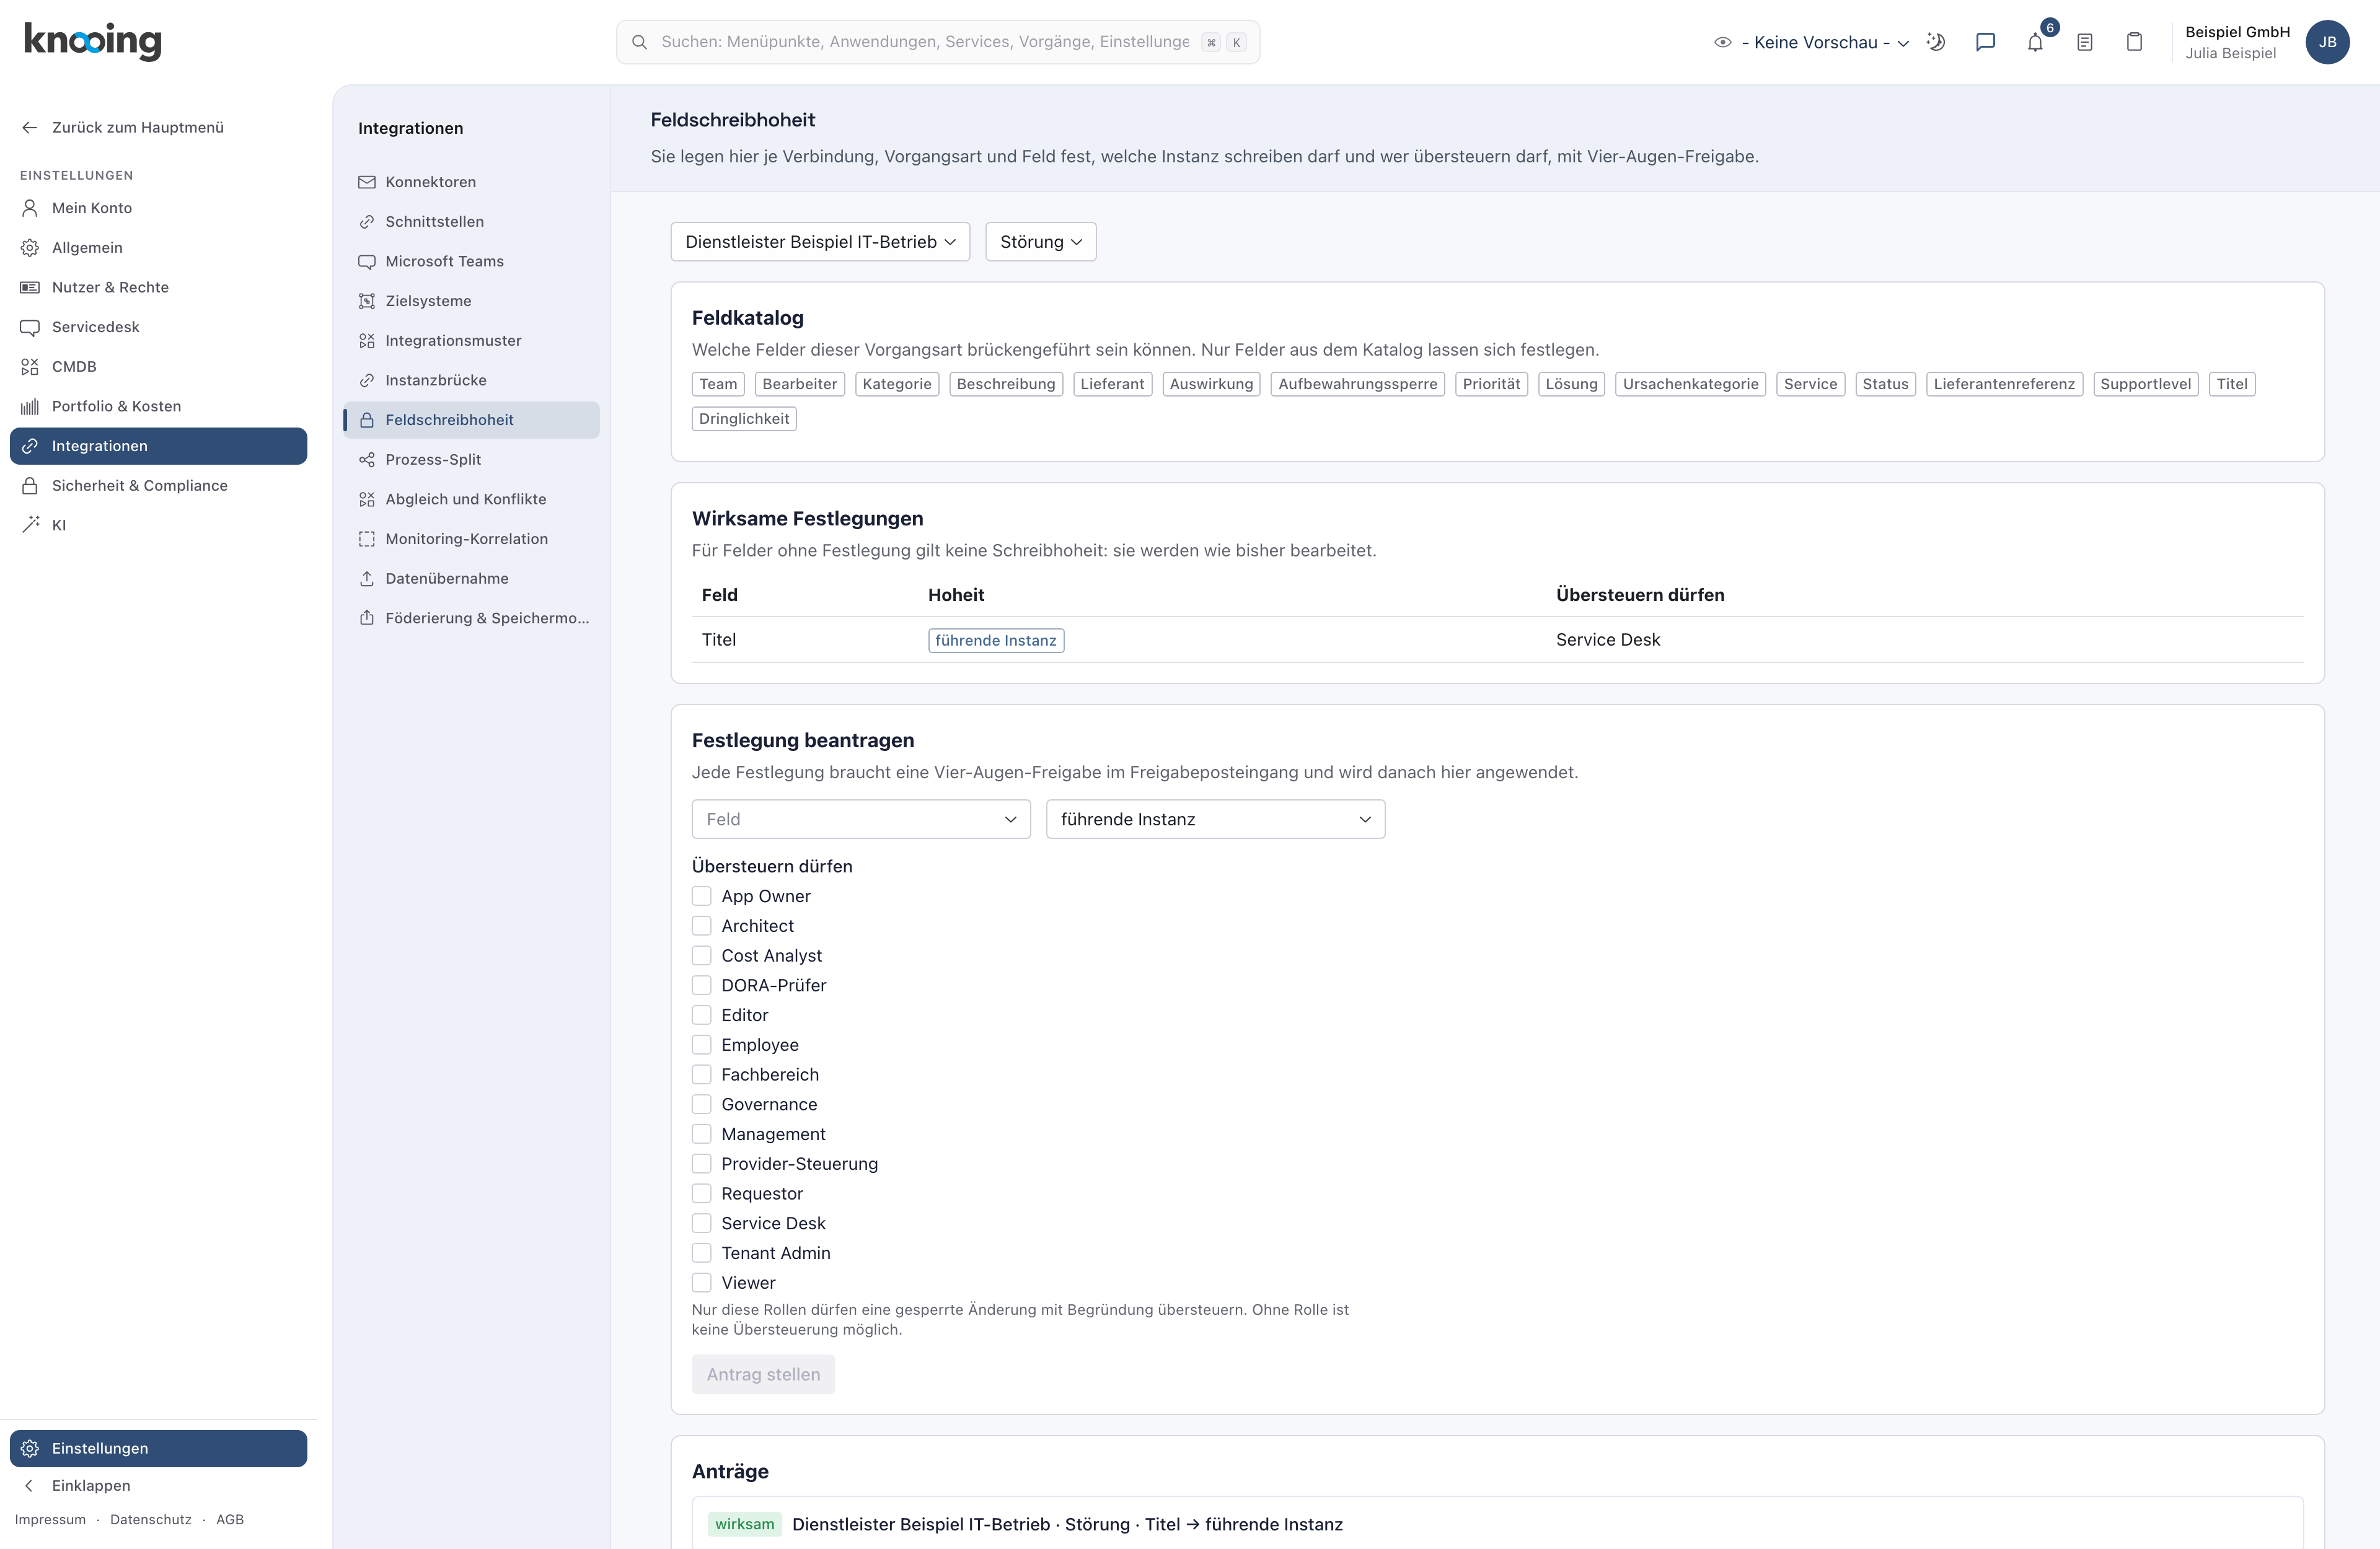Enable the Service Desk override checkbox
The width and height of the screenshot is (2380, 1549).
pyautogui.click(x=702, y=1223)
